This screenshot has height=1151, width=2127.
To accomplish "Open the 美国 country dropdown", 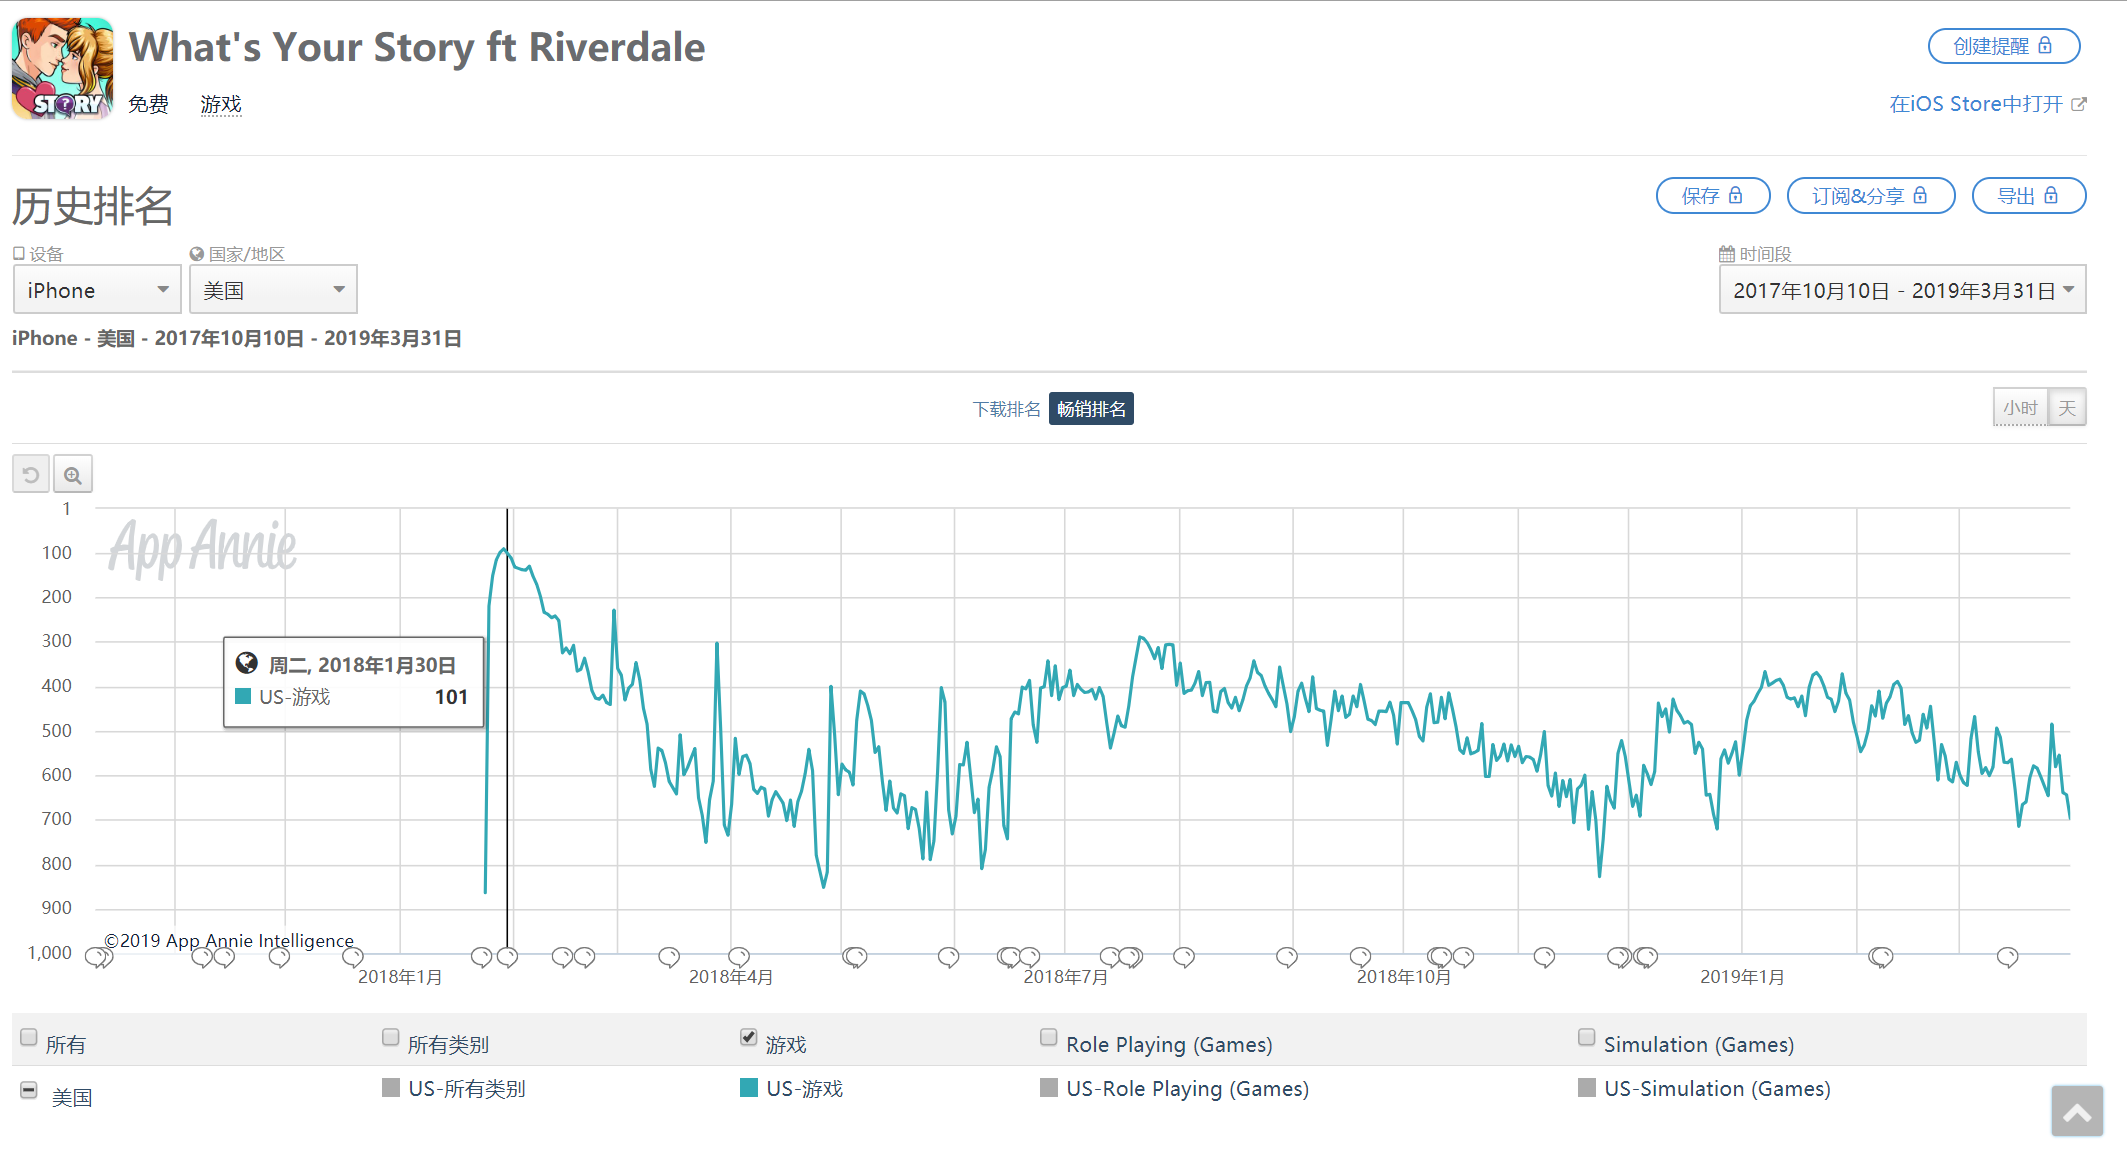I will [x=273, y=290].
